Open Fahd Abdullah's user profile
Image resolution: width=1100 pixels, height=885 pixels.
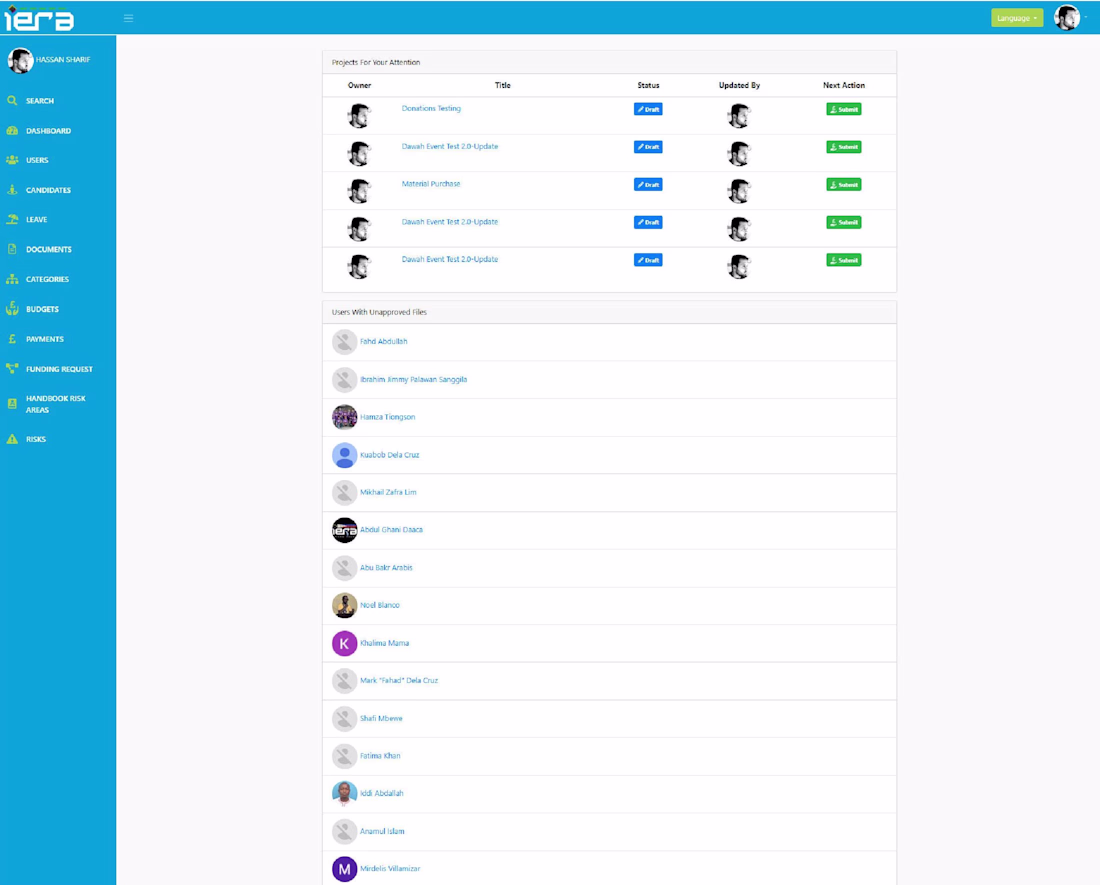coord(383,342)
